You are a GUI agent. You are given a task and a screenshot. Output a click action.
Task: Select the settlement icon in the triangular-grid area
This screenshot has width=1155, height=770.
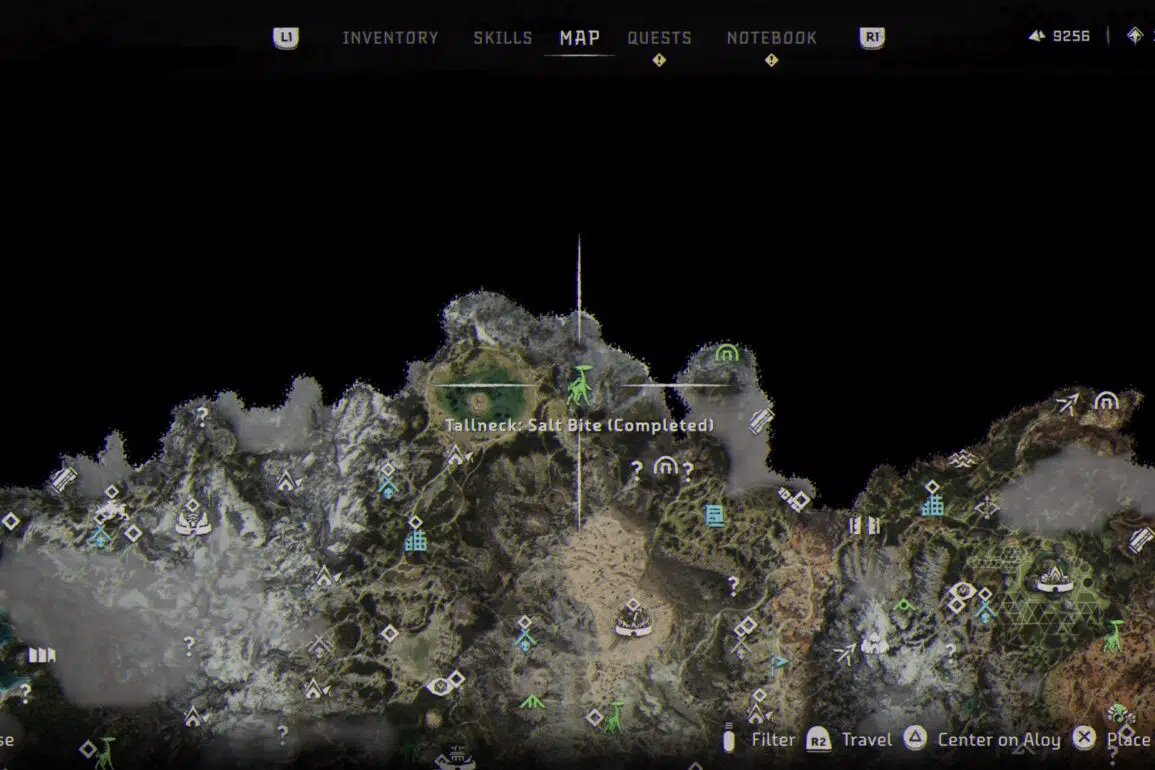1054,577
